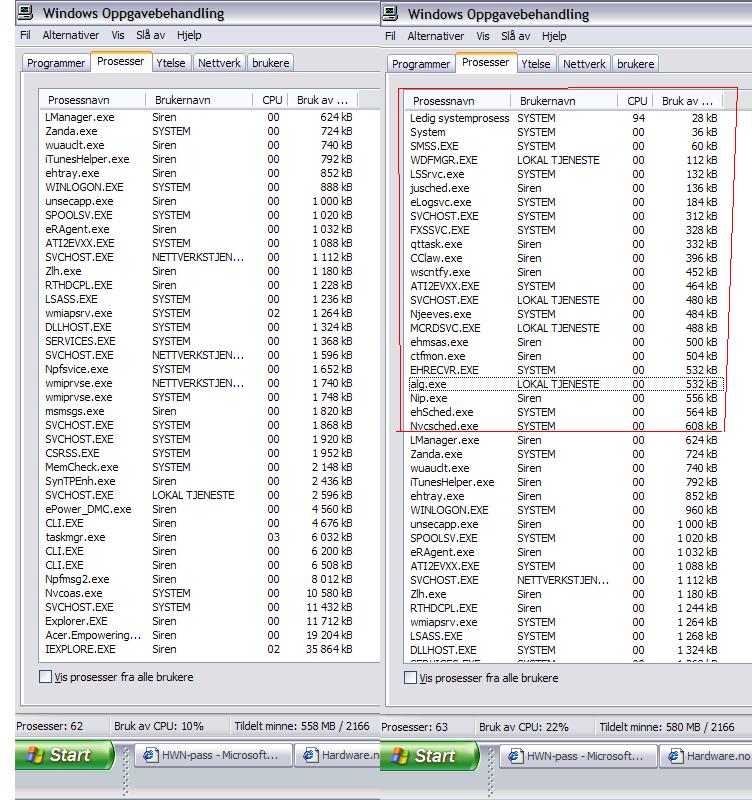
Task: Sort by CPU column in right window
Action: point(634,101)
